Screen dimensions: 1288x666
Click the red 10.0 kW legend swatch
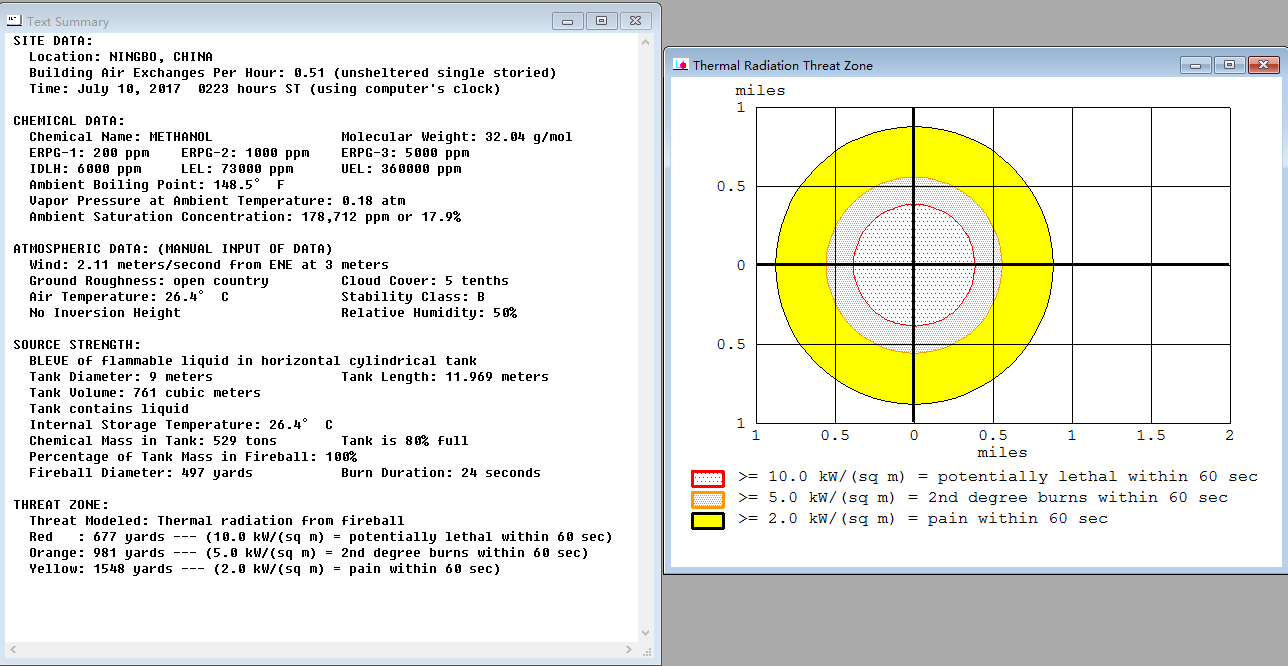[x=707, y=478]
